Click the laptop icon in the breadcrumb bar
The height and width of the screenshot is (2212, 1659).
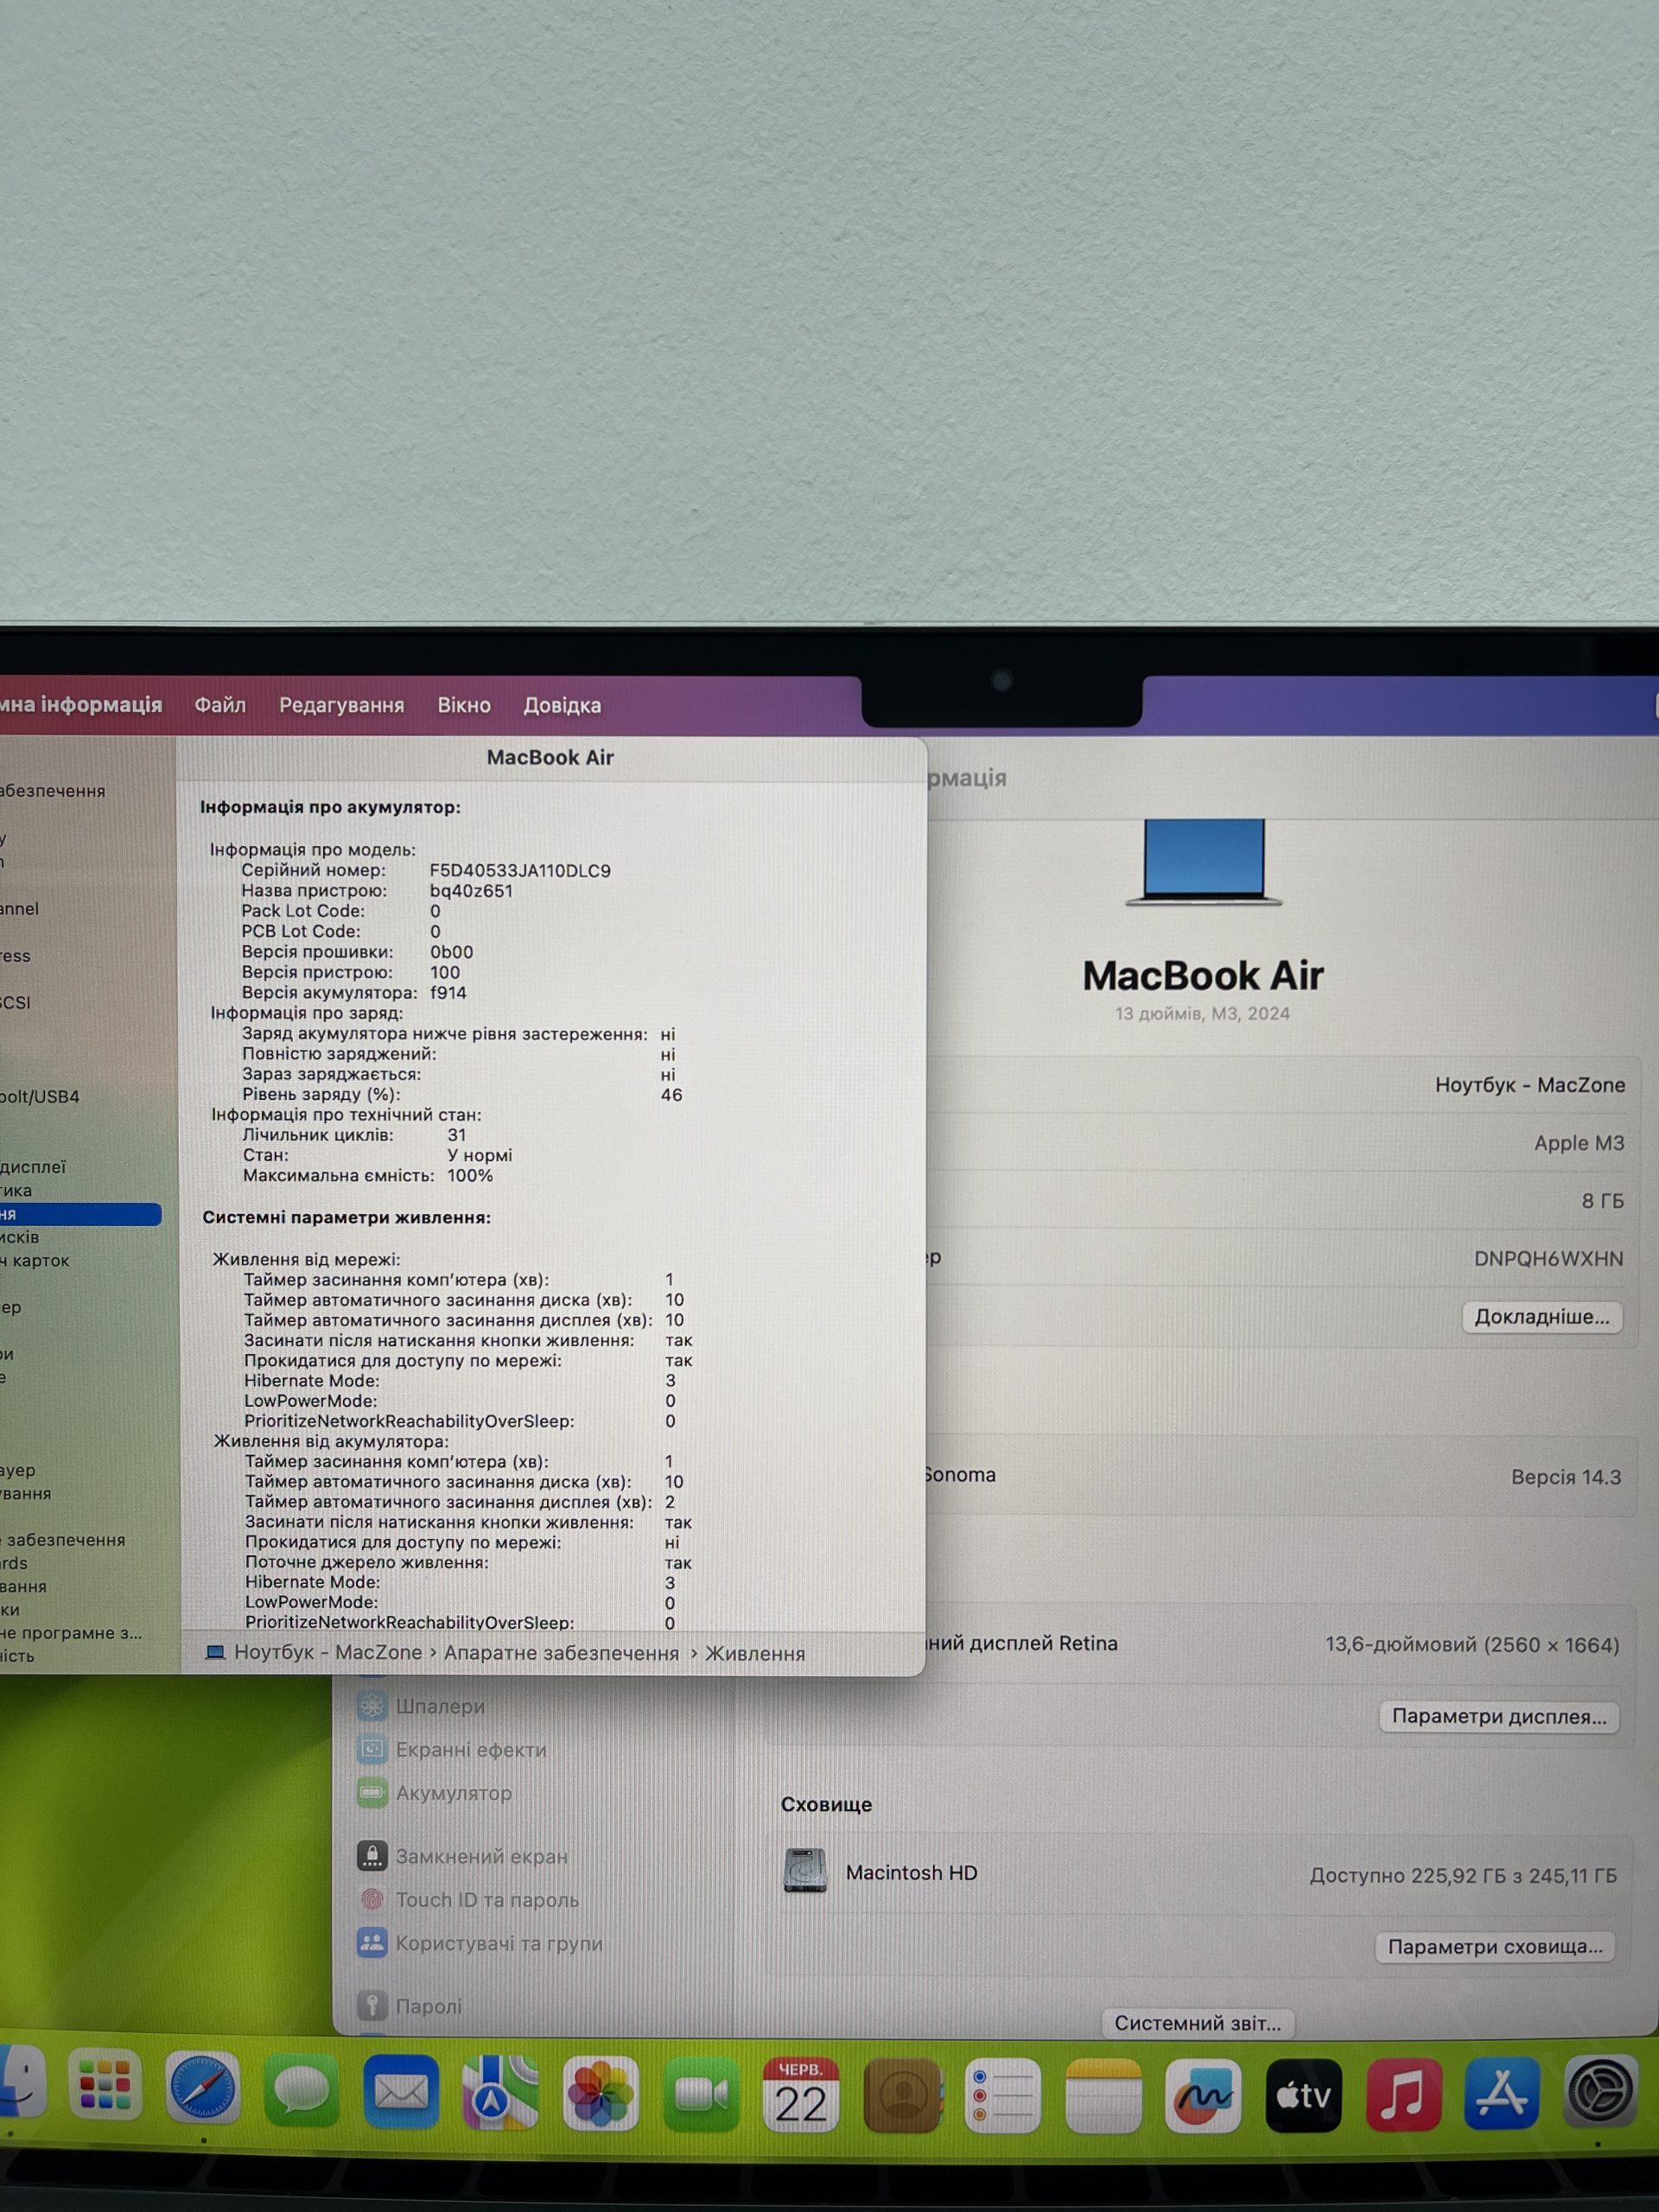tap(215, 1652)
